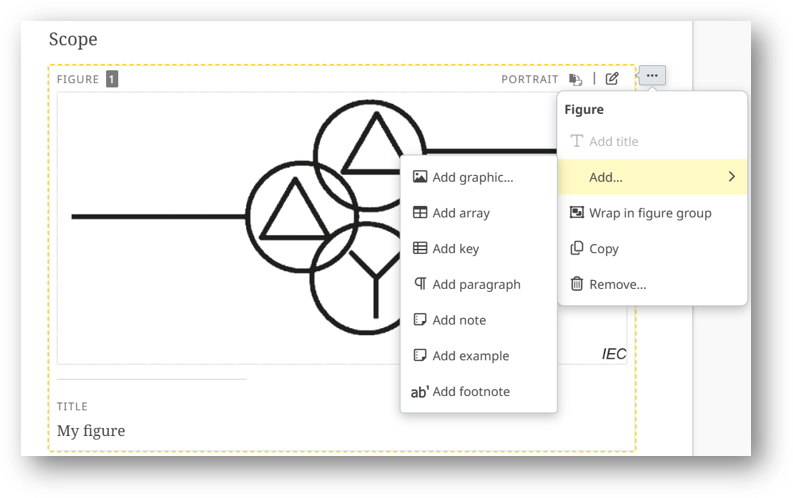The width and height of the screenshot is (793, 498).
Task: Click the figure number 1 badge
Action: 112,79
